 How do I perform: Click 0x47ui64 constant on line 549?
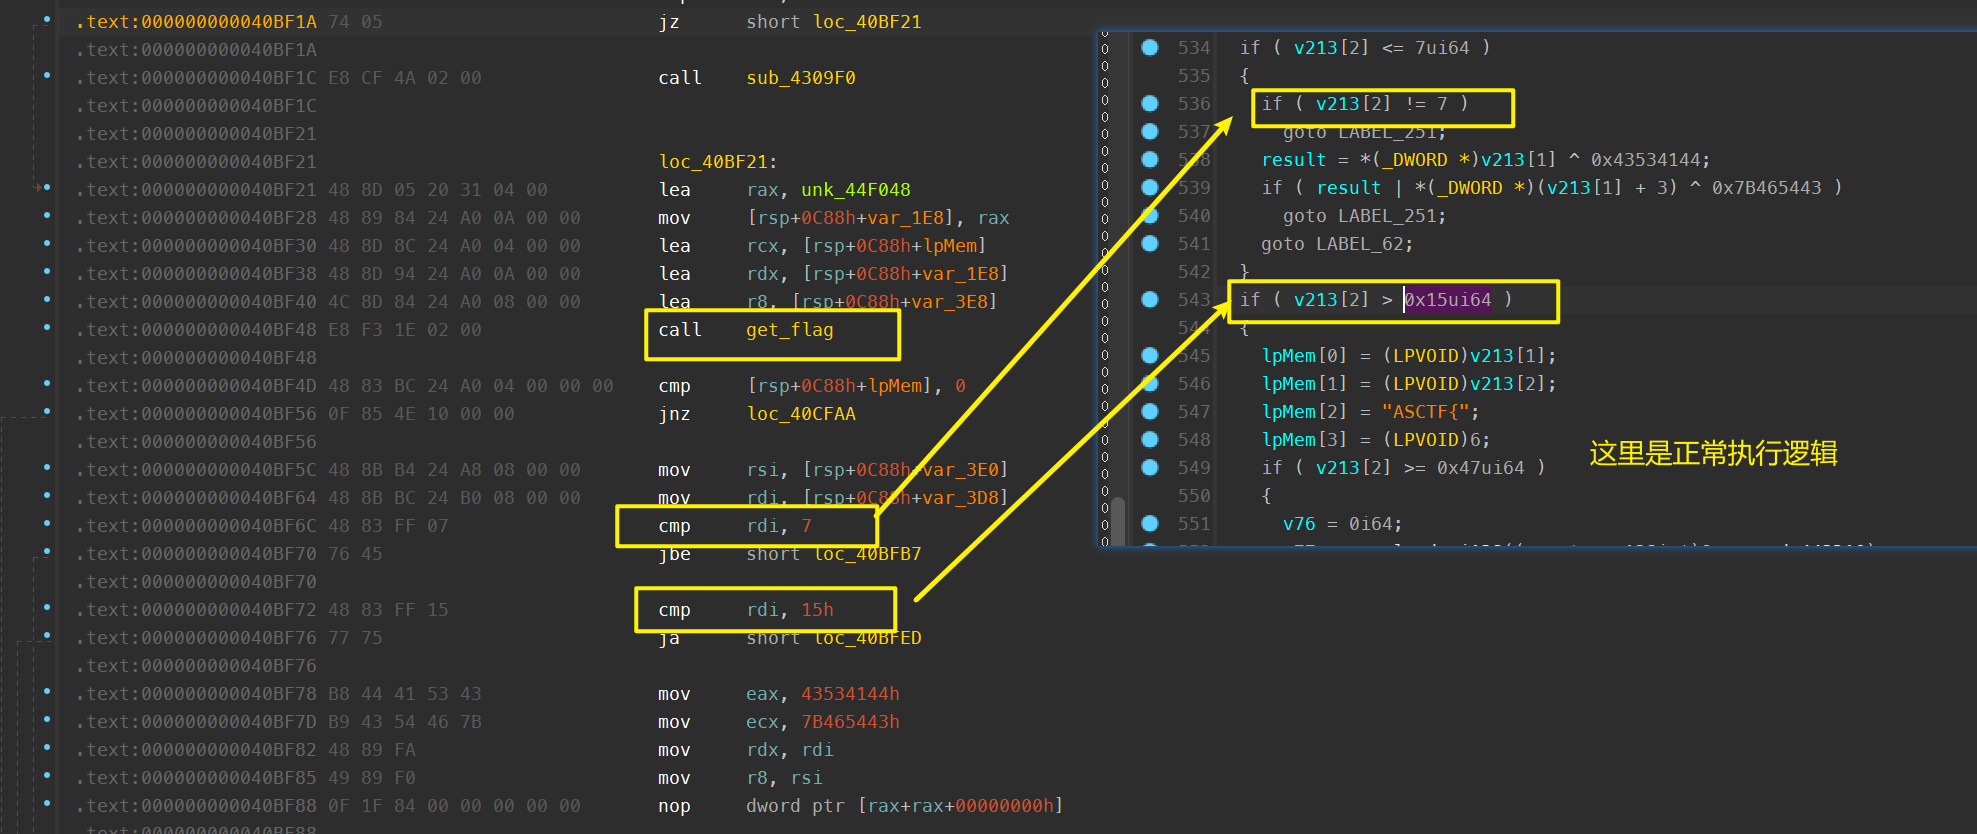coord(1480,467)
